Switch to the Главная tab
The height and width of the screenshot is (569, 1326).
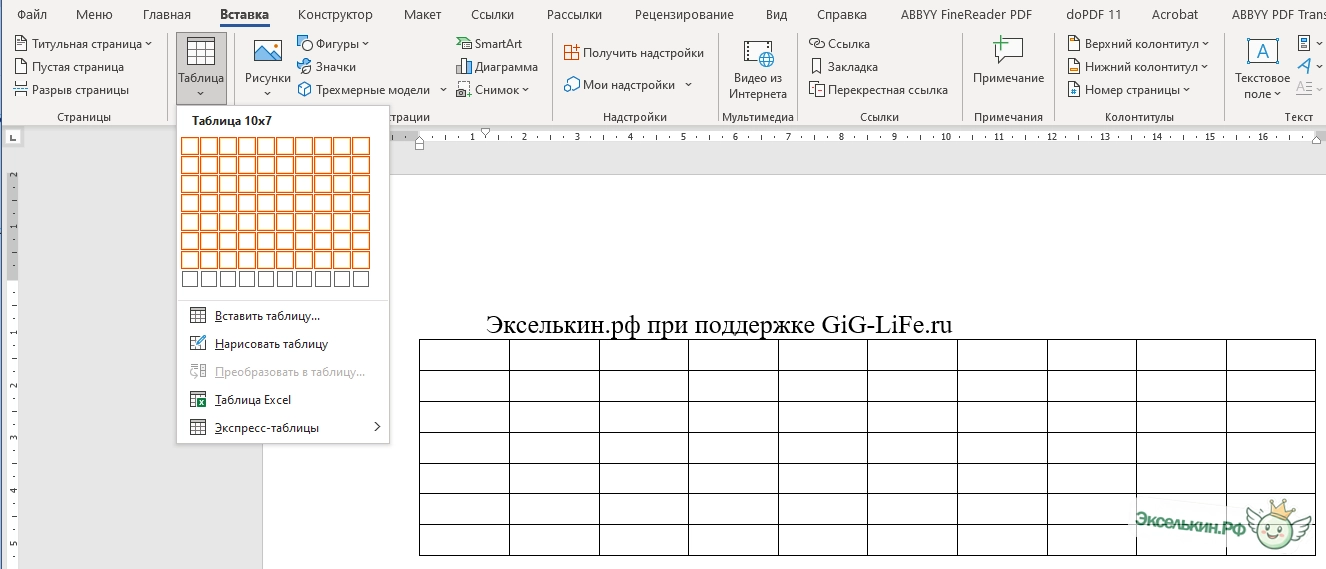(166, 15)
